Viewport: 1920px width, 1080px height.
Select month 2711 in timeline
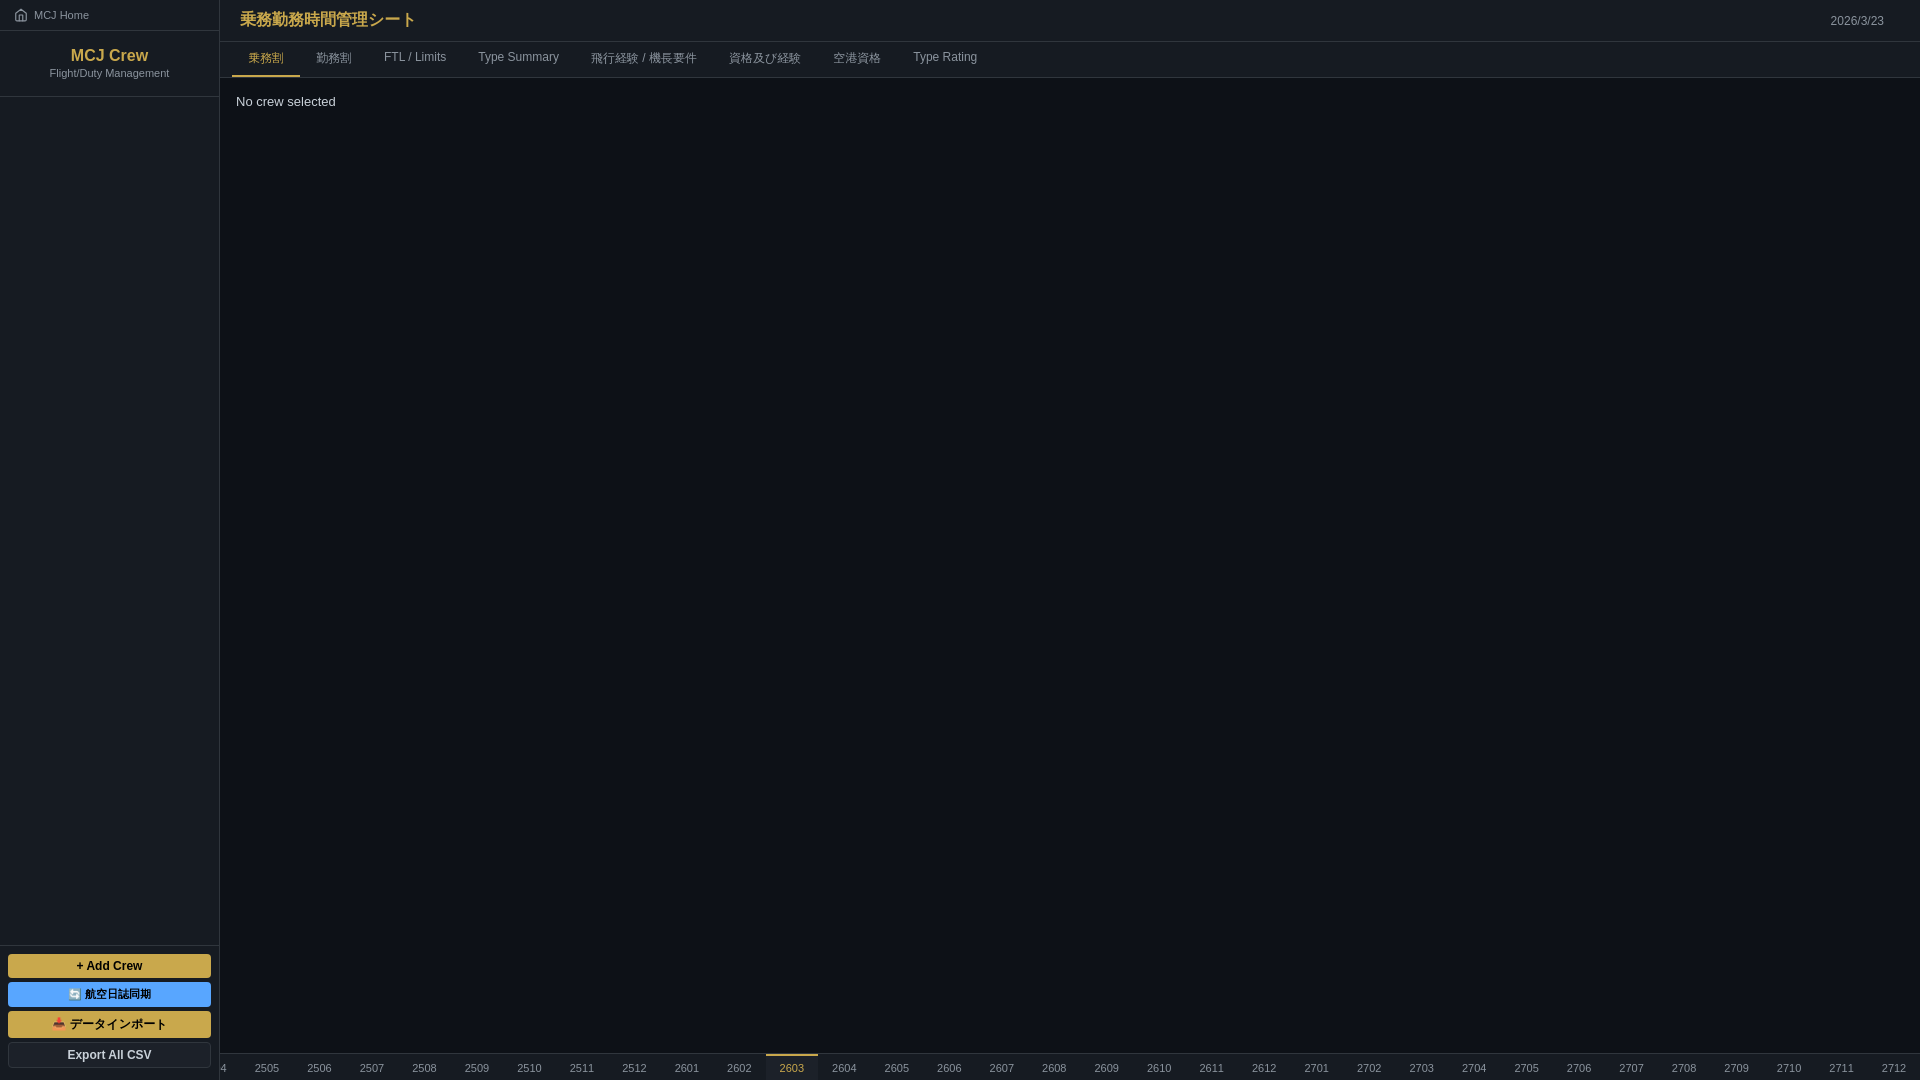(x=1842, y=1068)
